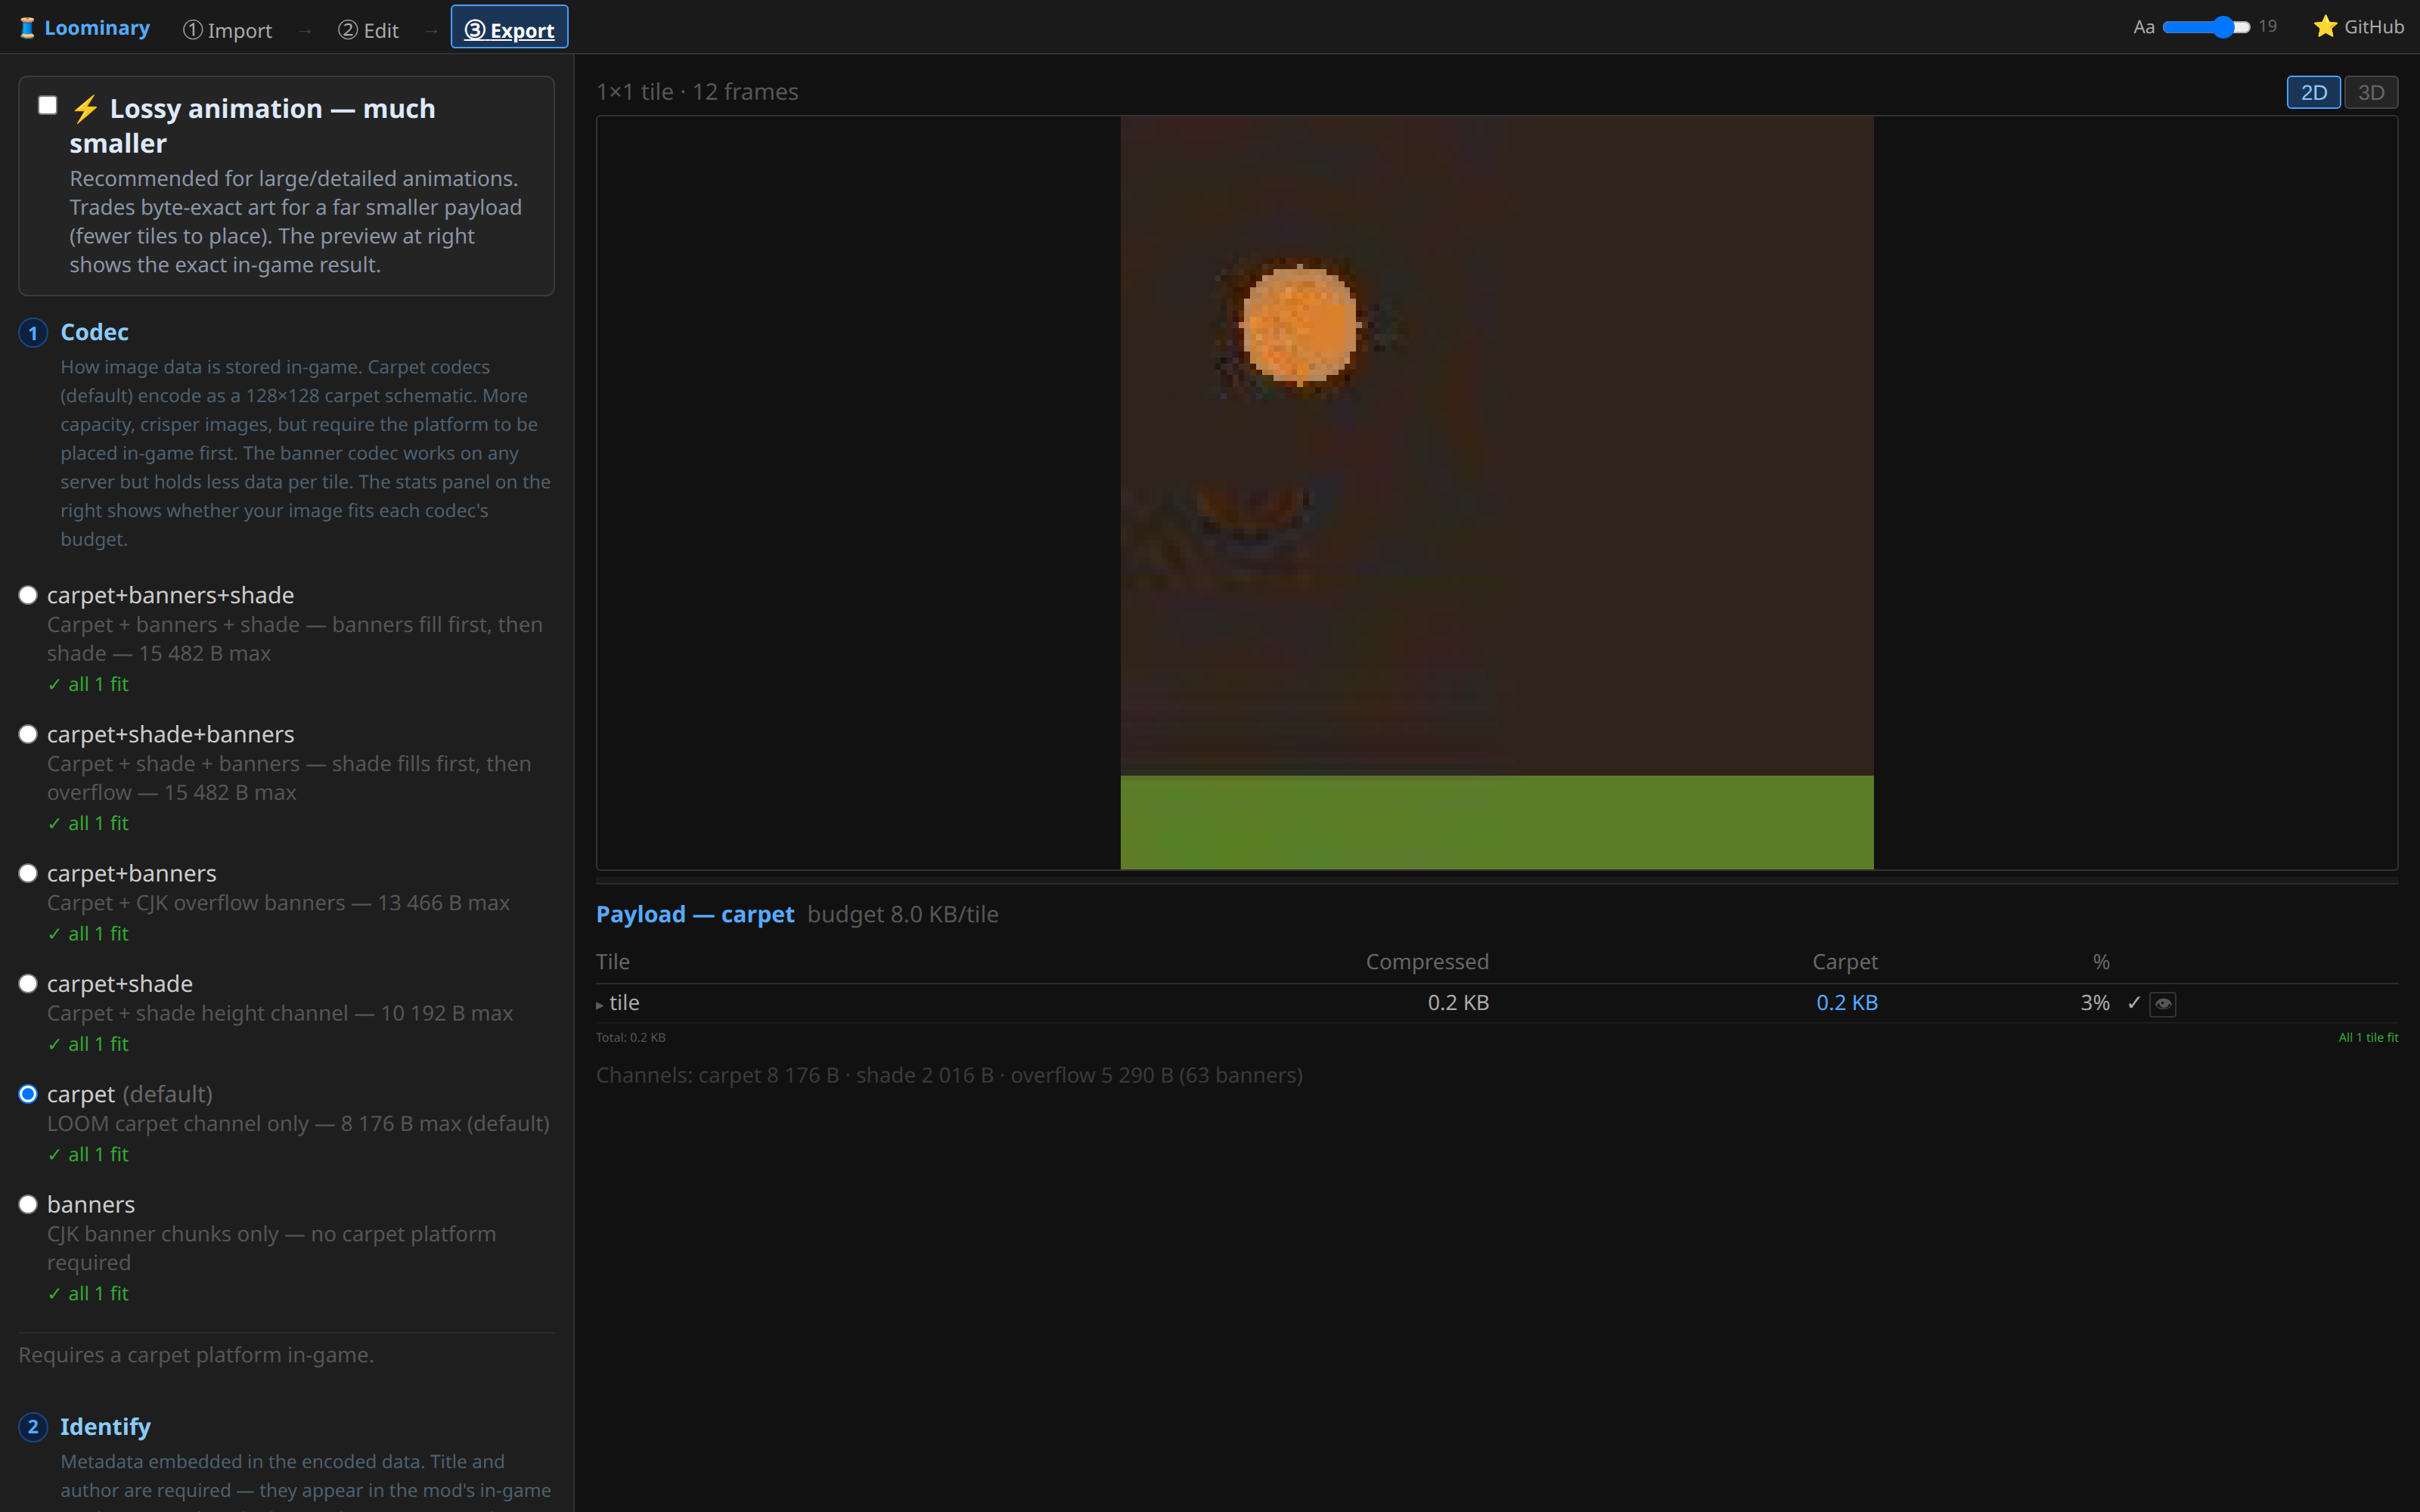Choose the carpet+banners codec radio
Image resolution: width=2420 pixels, height=1512 pixels.
coord(28,873)
